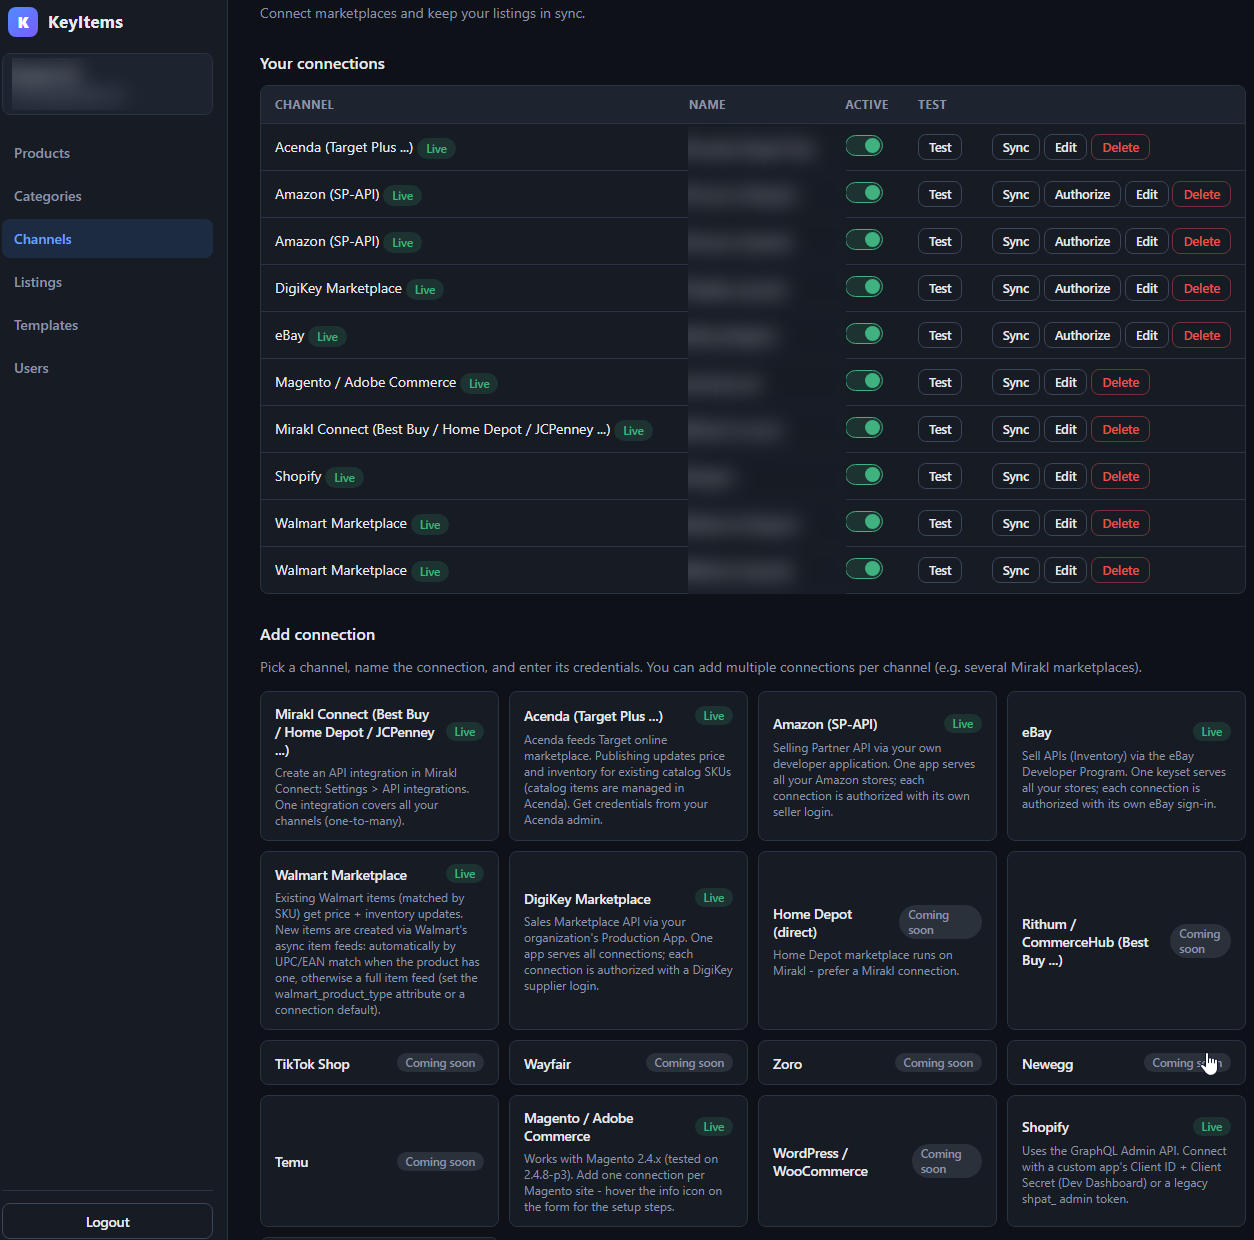Select the Amazon (SP-API) card under Add connection
1254x1240 pixels.
[x=877, y=766]
